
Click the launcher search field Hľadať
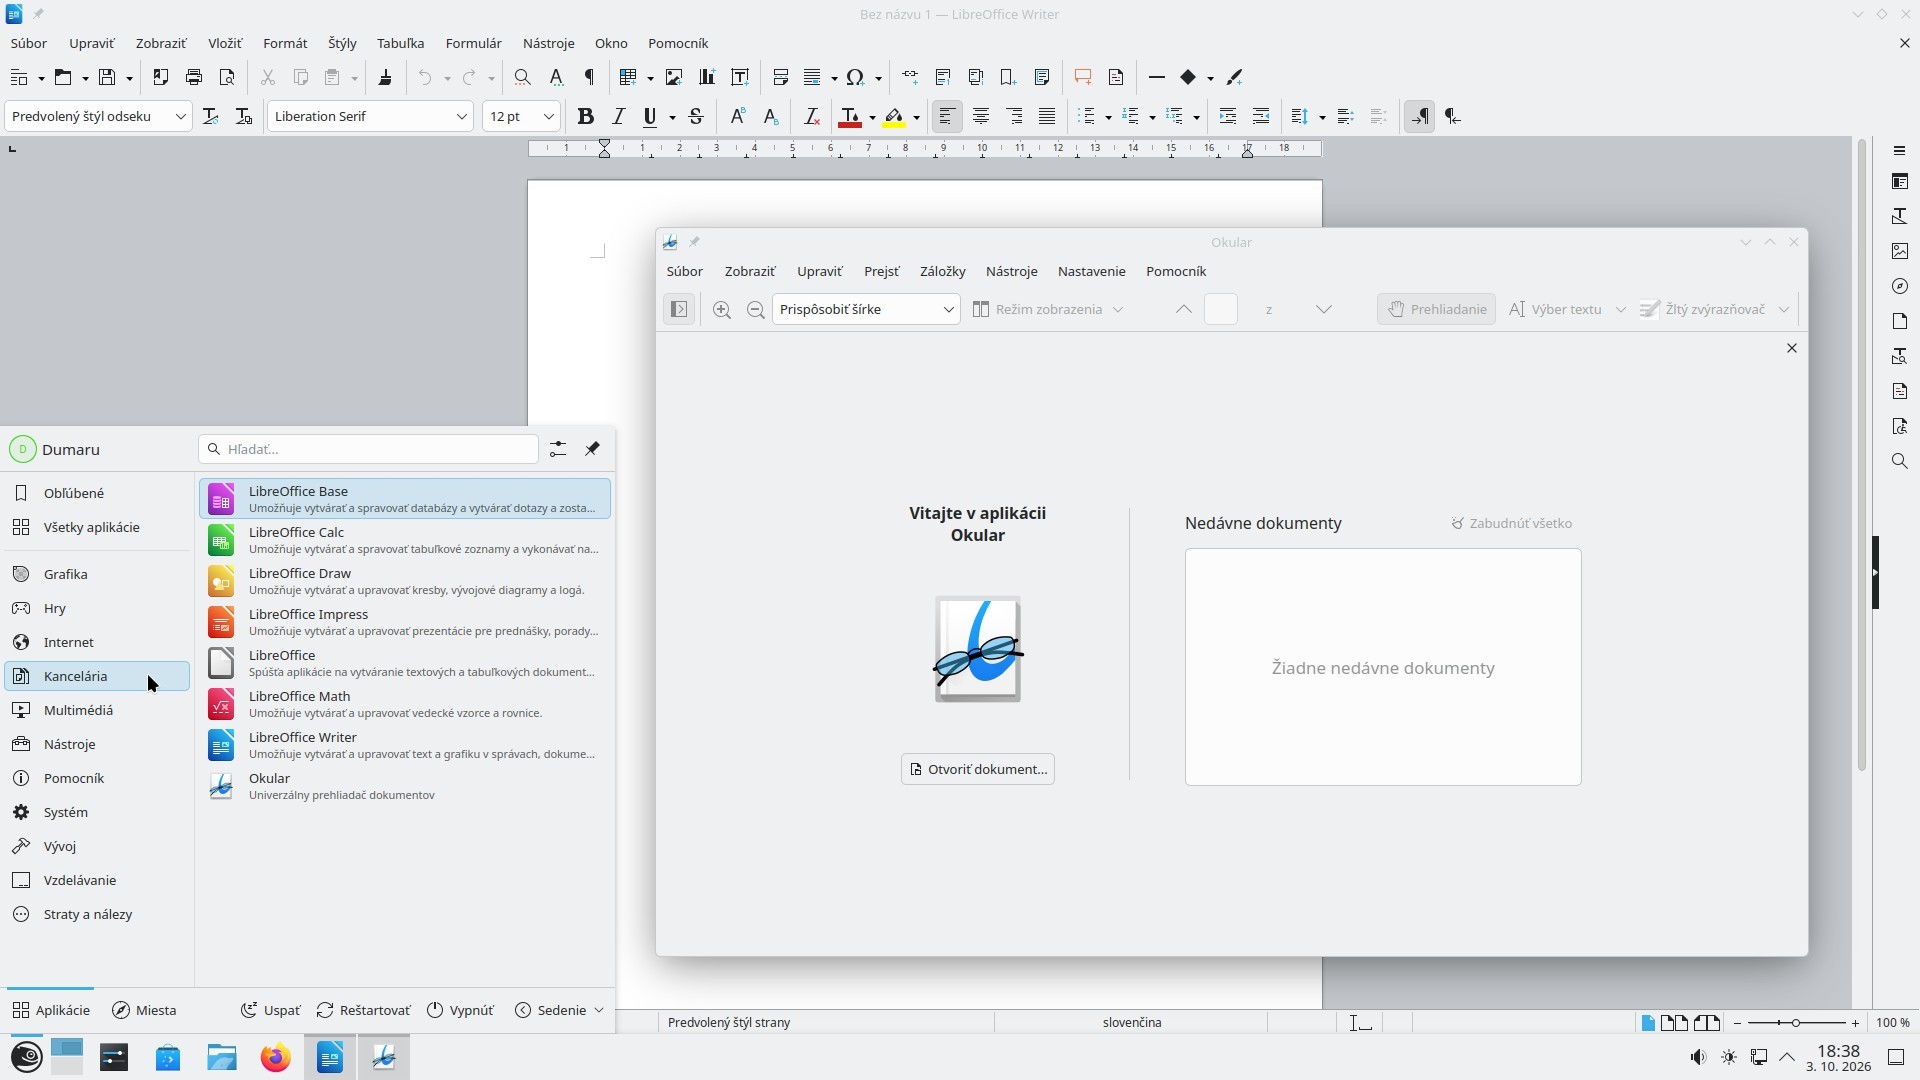[x=368, y=449]
